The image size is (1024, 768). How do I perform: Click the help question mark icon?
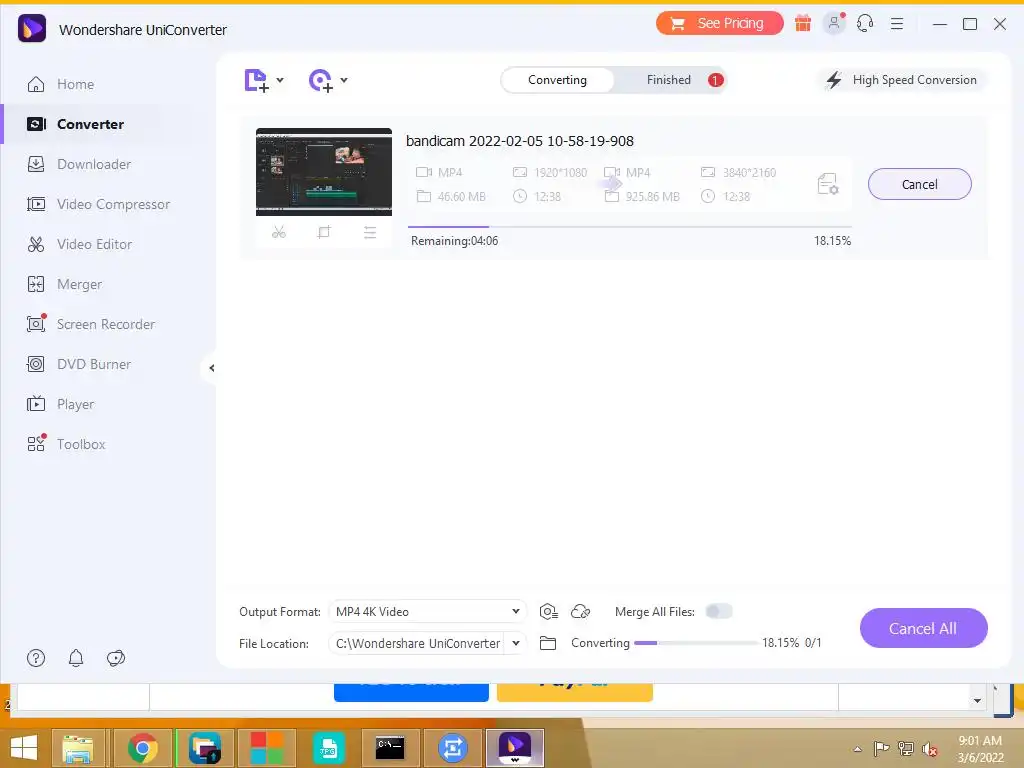36,658
